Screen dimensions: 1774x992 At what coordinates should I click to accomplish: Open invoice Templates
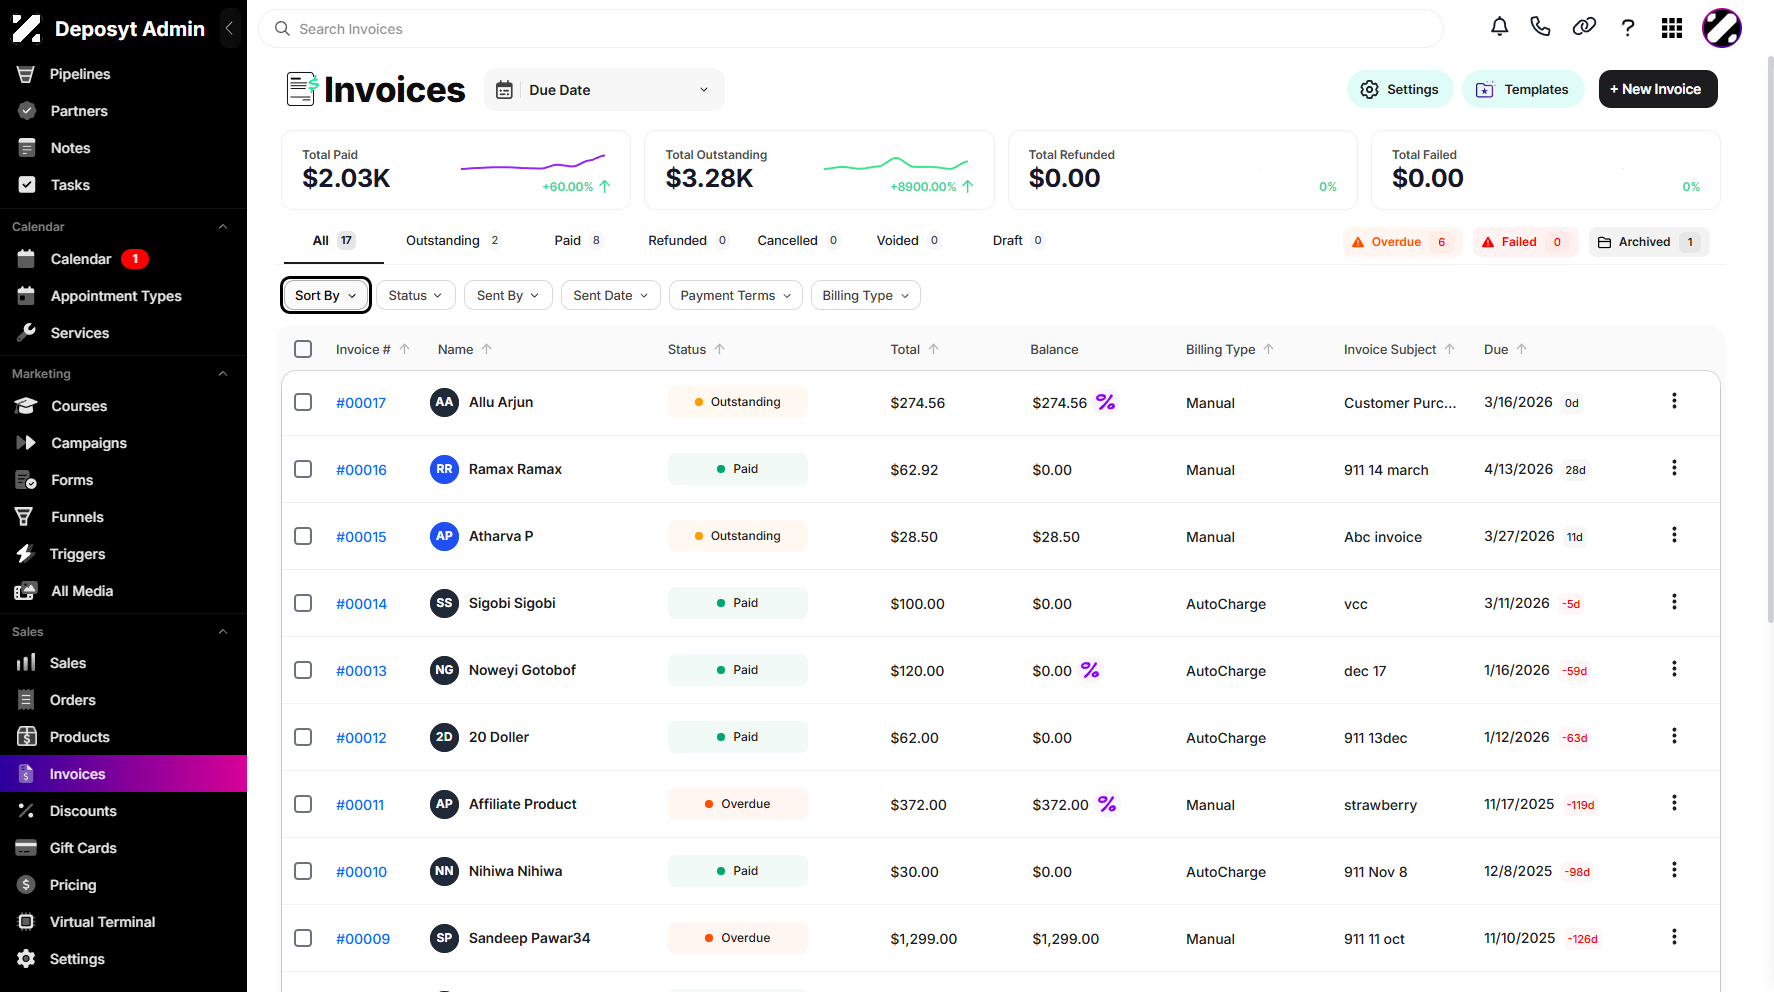point(1523,89)
